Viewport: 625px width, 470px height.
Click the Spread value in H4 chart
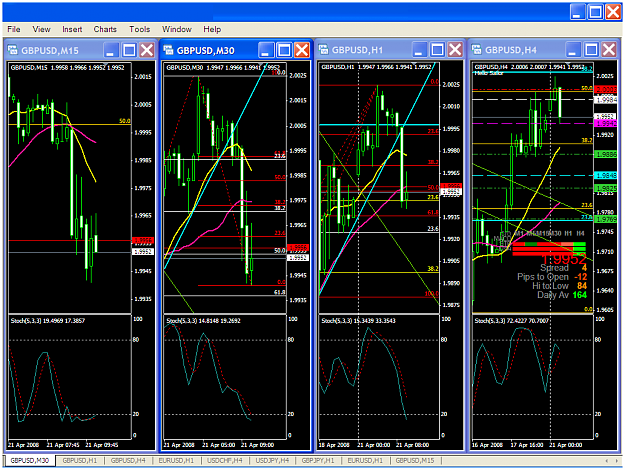(x=584, y=268)
